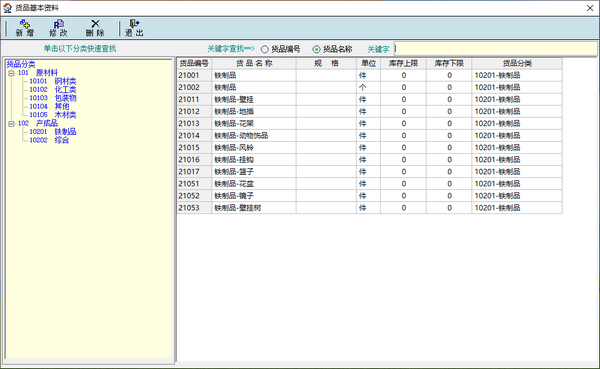600x369 pixels.
Task: Click the 修改 (edit) toolbar icon
Action: coord(59,28)
